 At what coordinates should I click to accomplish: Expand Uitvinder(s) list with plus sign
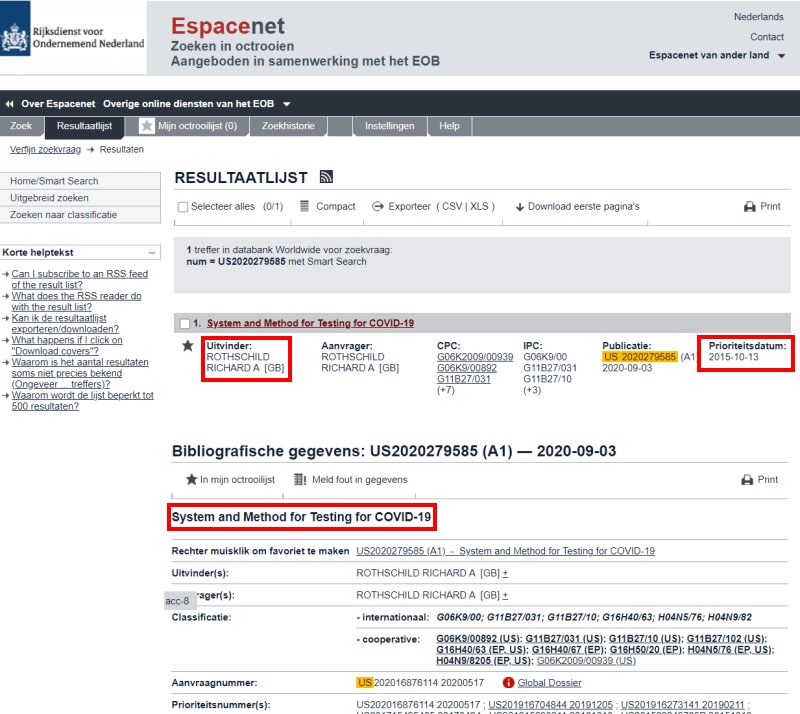pyautogui.click(x=505, y=573)
